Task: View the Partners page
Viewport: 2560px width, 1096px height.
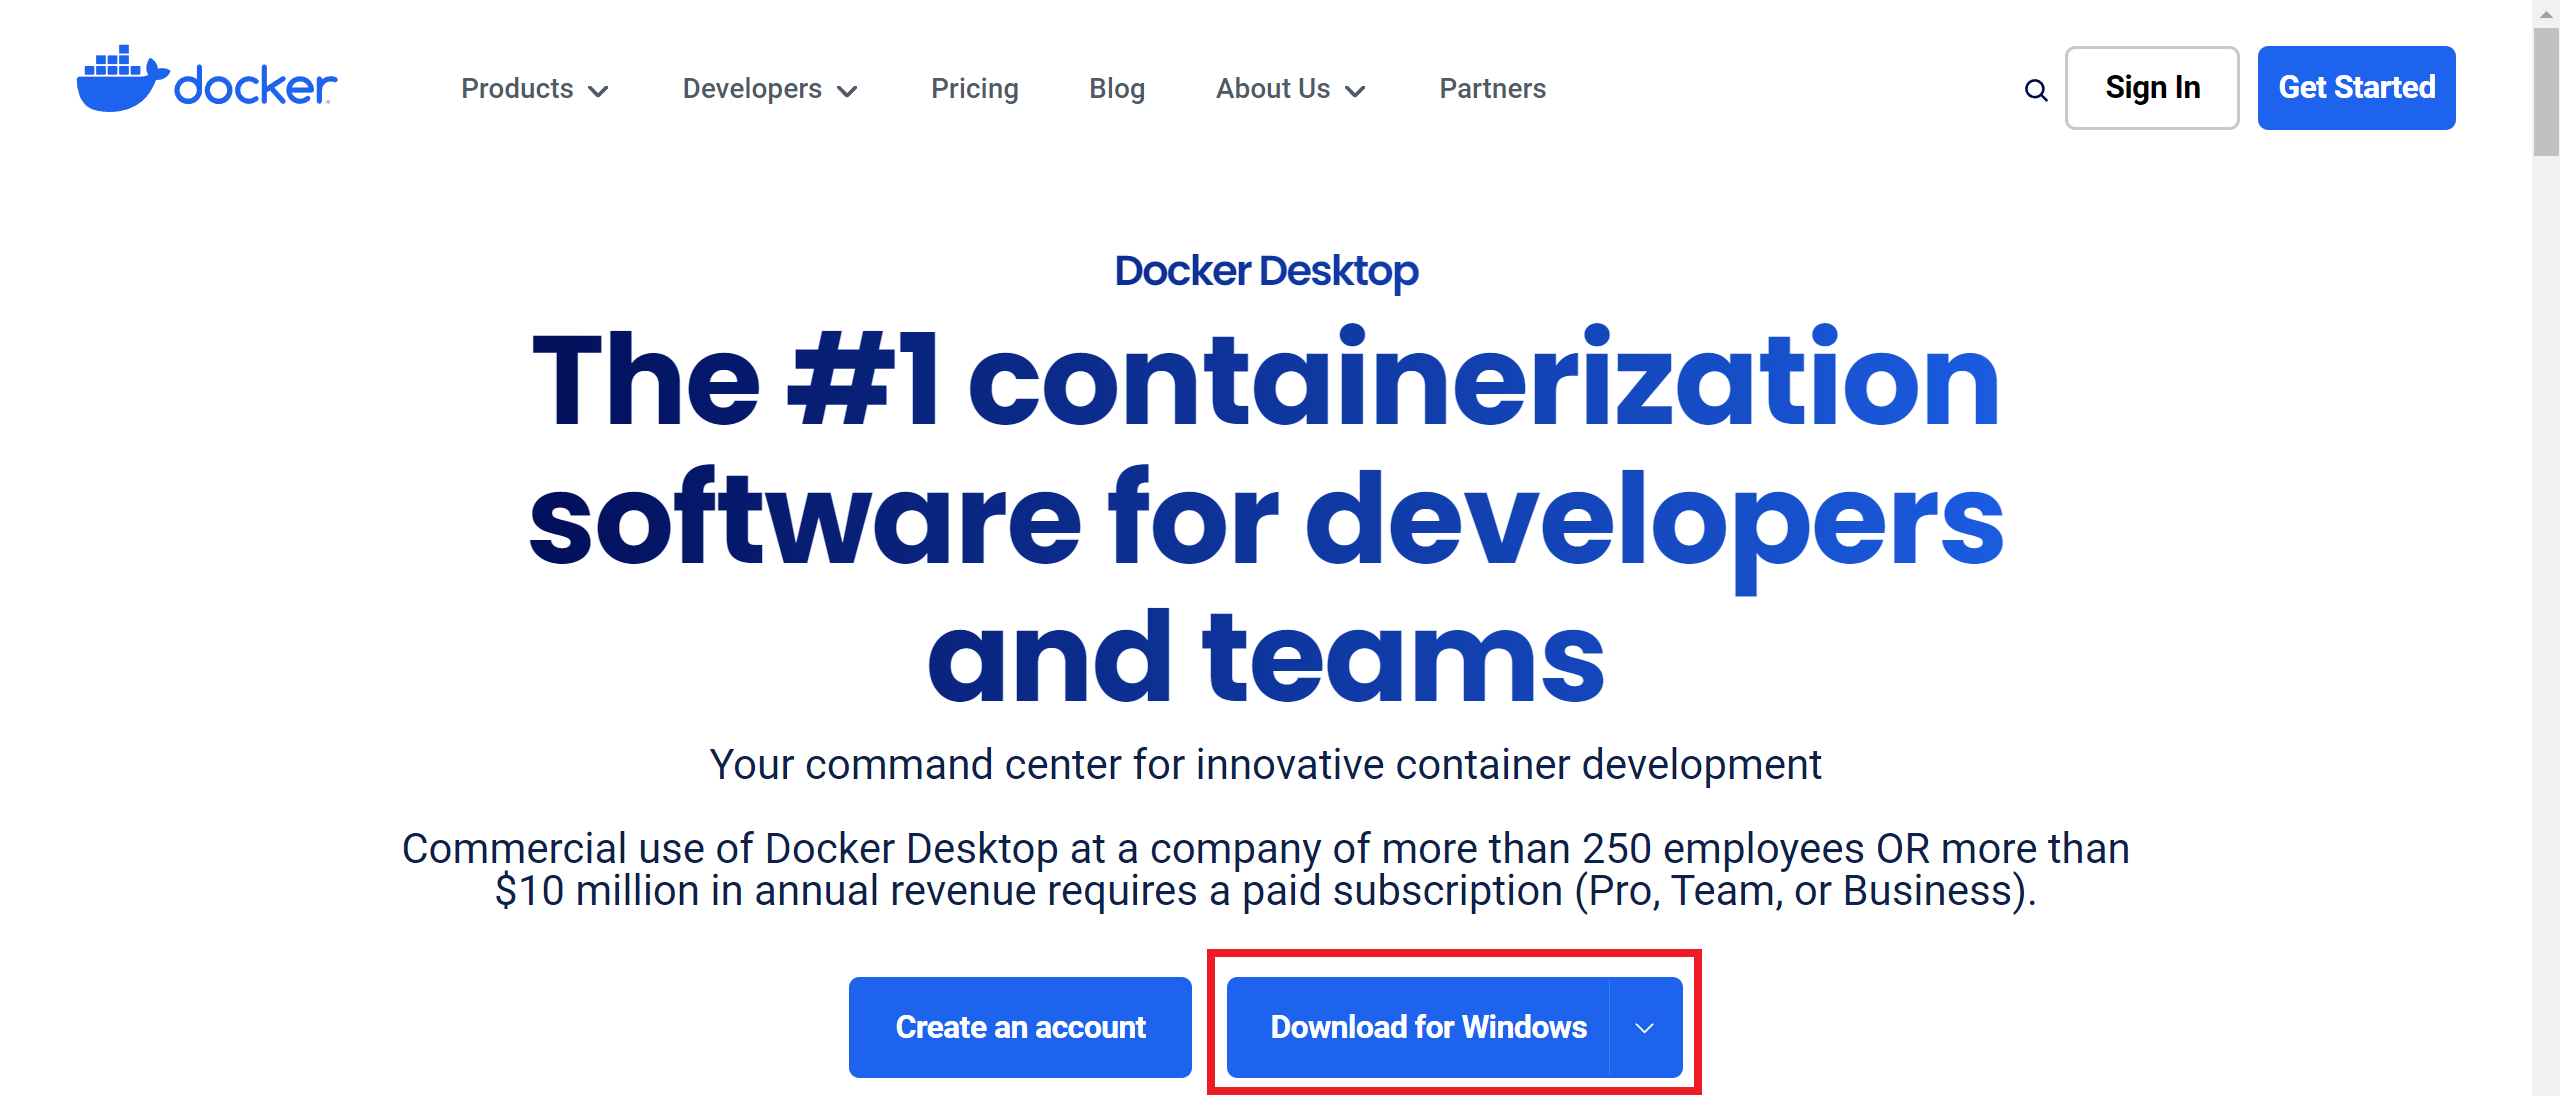Action: (x=1491, y=88)
